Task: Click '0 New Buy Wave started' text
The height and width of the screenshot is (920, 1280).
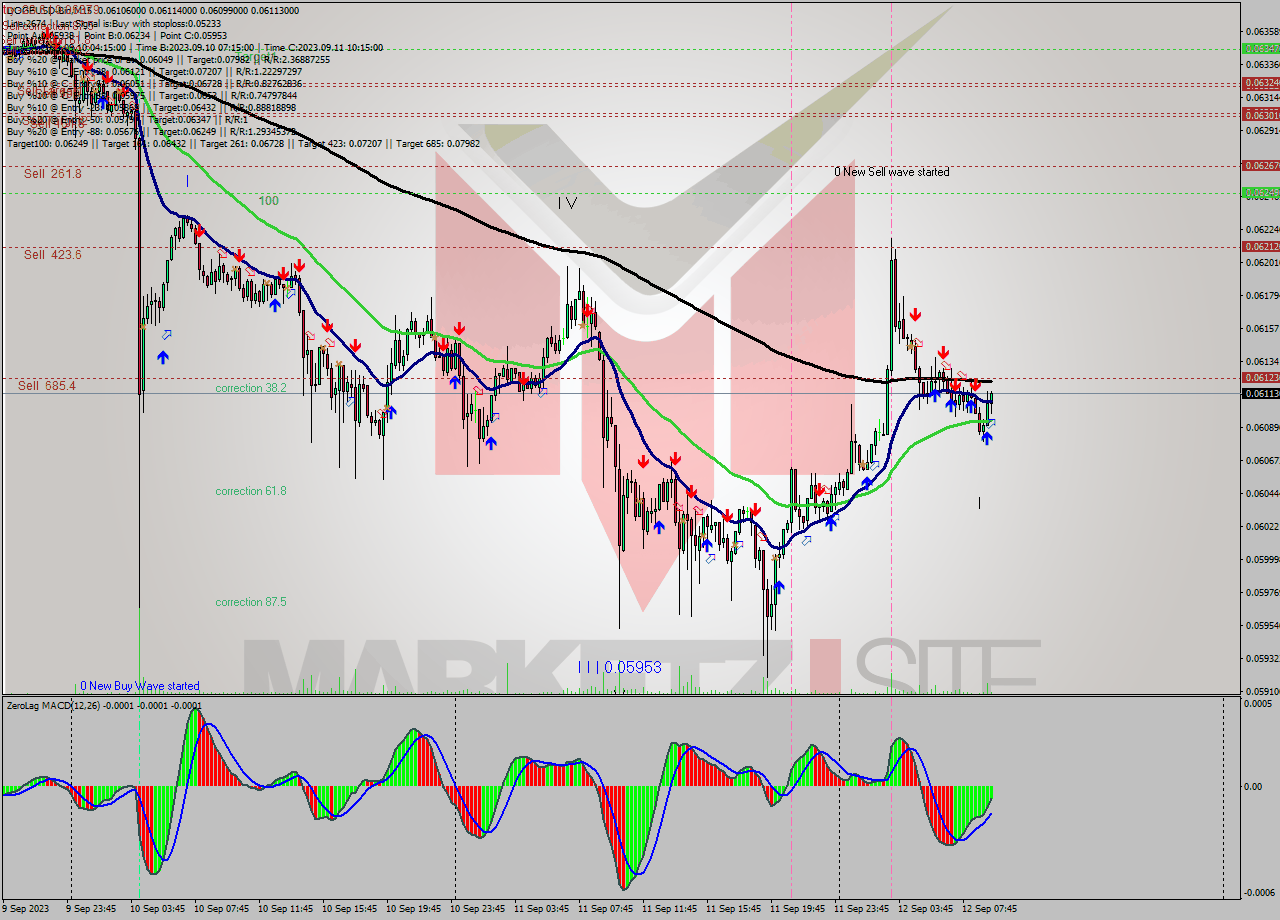Action: click(140, 686)
